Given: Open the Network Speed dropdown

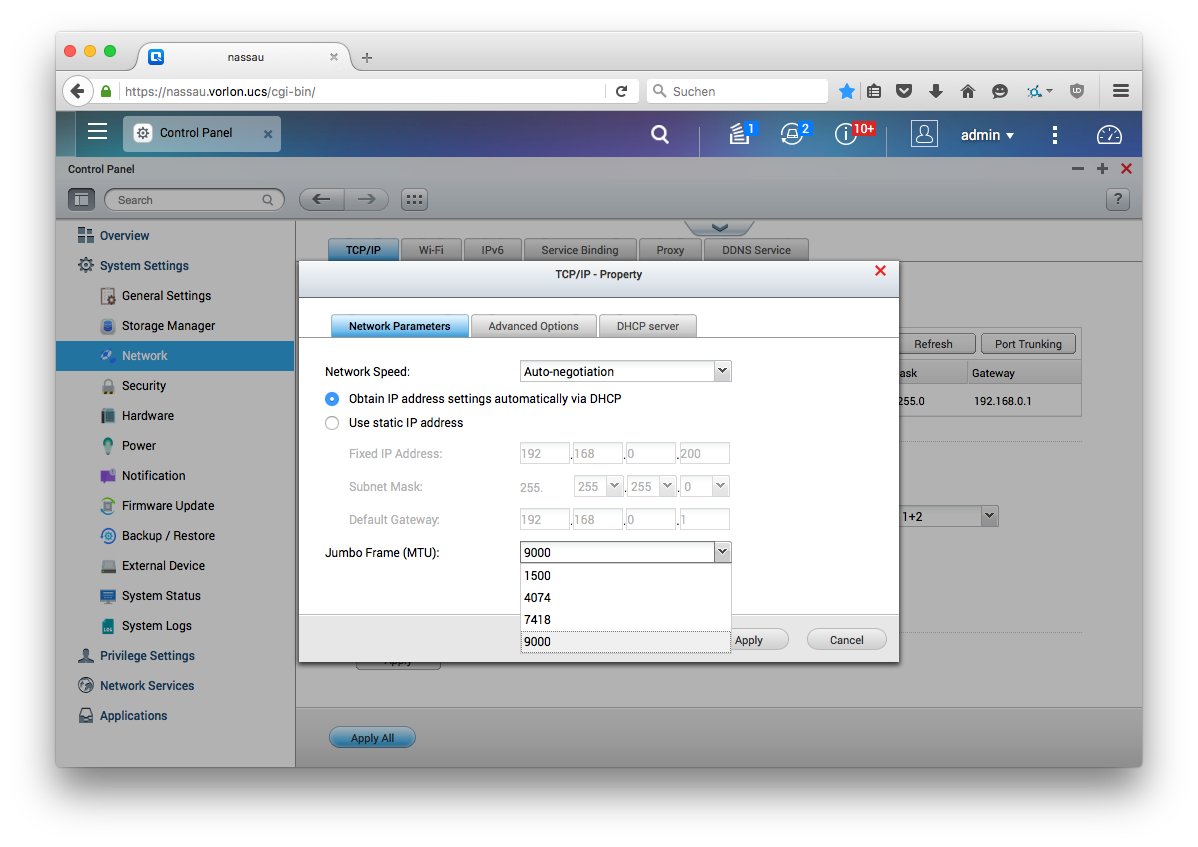Looking at the screenshot, I should tap(626, 371).
